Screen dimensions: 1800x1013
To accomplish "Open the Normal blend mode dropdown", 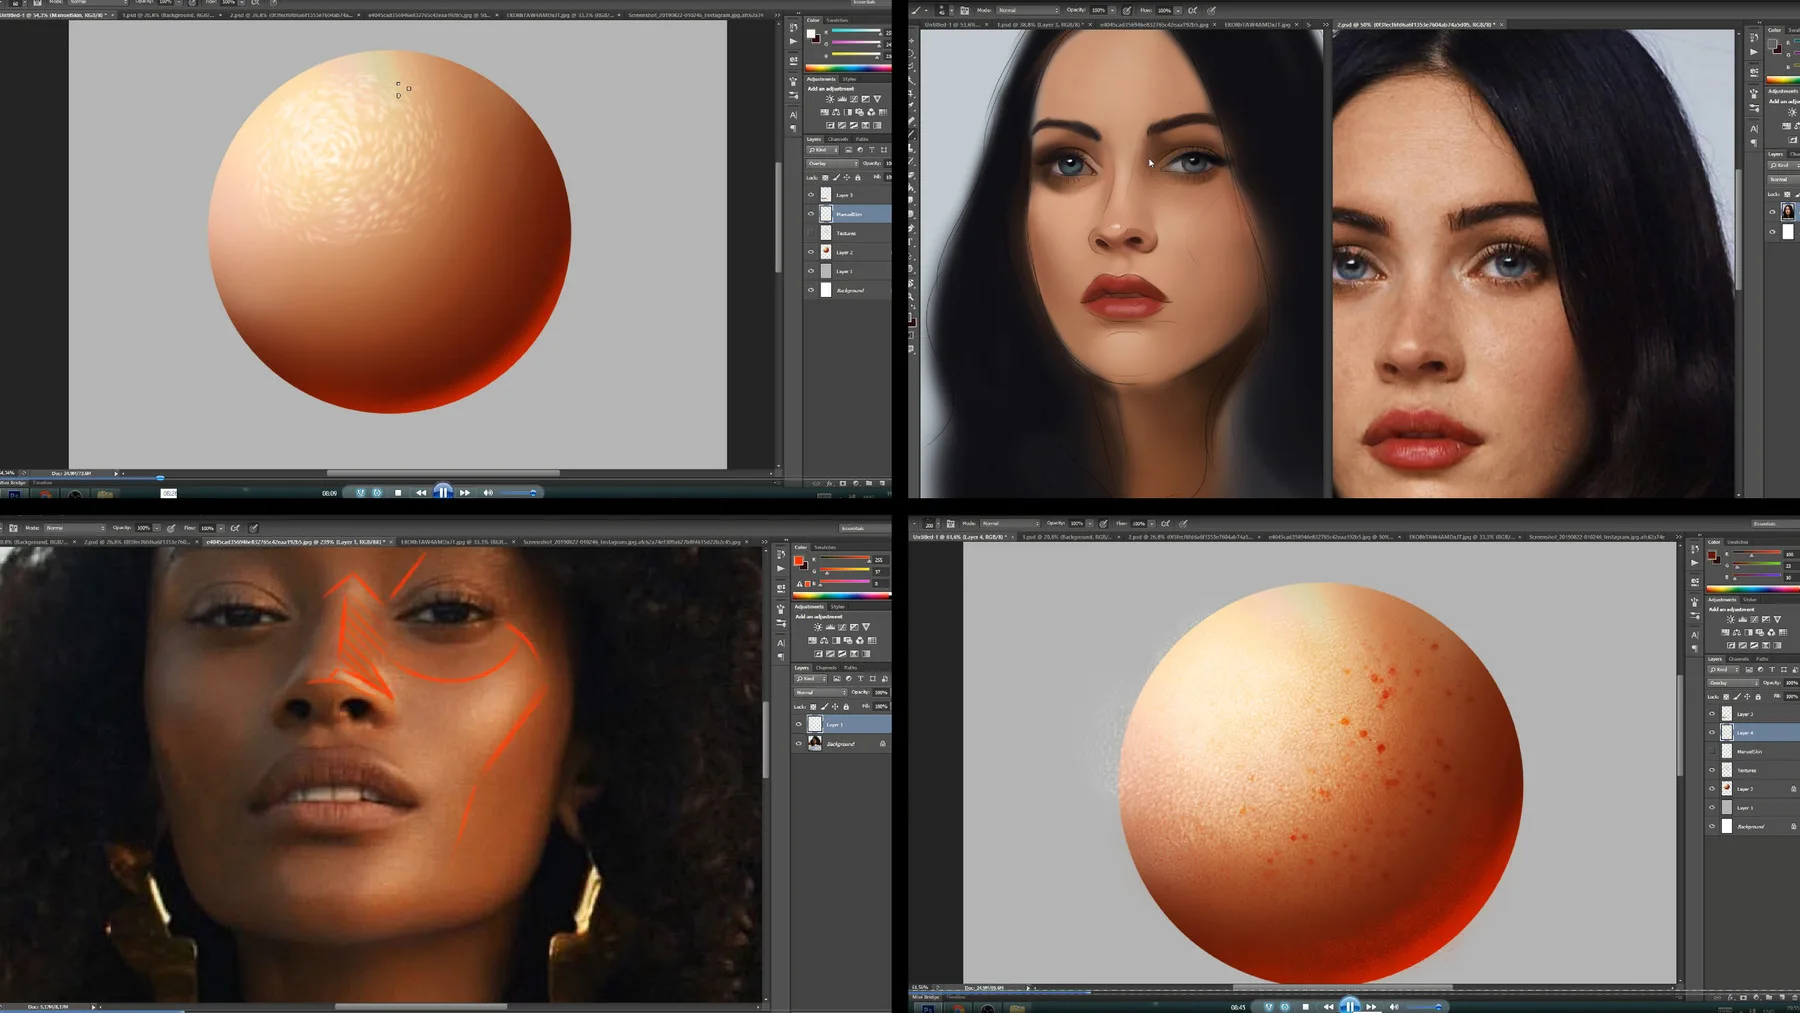I will (x=821, y=693).
